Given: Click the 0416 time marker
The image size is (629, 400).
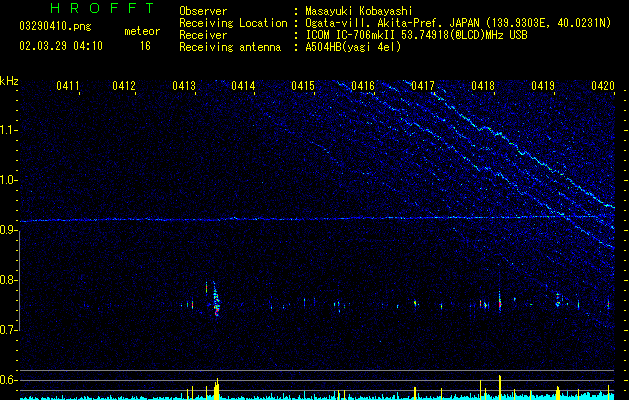Looking at the screenshot, I should (363, 86).
